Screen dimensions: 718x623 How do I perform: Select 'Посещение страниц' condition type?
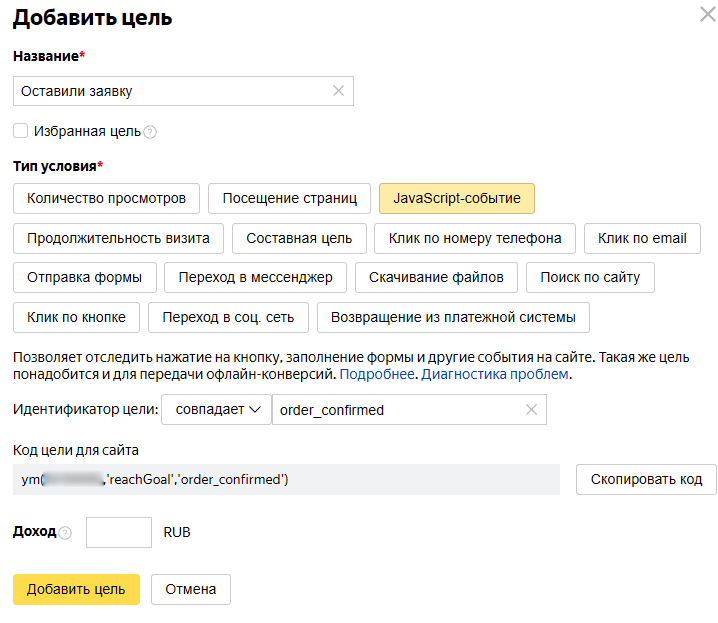click(x=289, y=198)
